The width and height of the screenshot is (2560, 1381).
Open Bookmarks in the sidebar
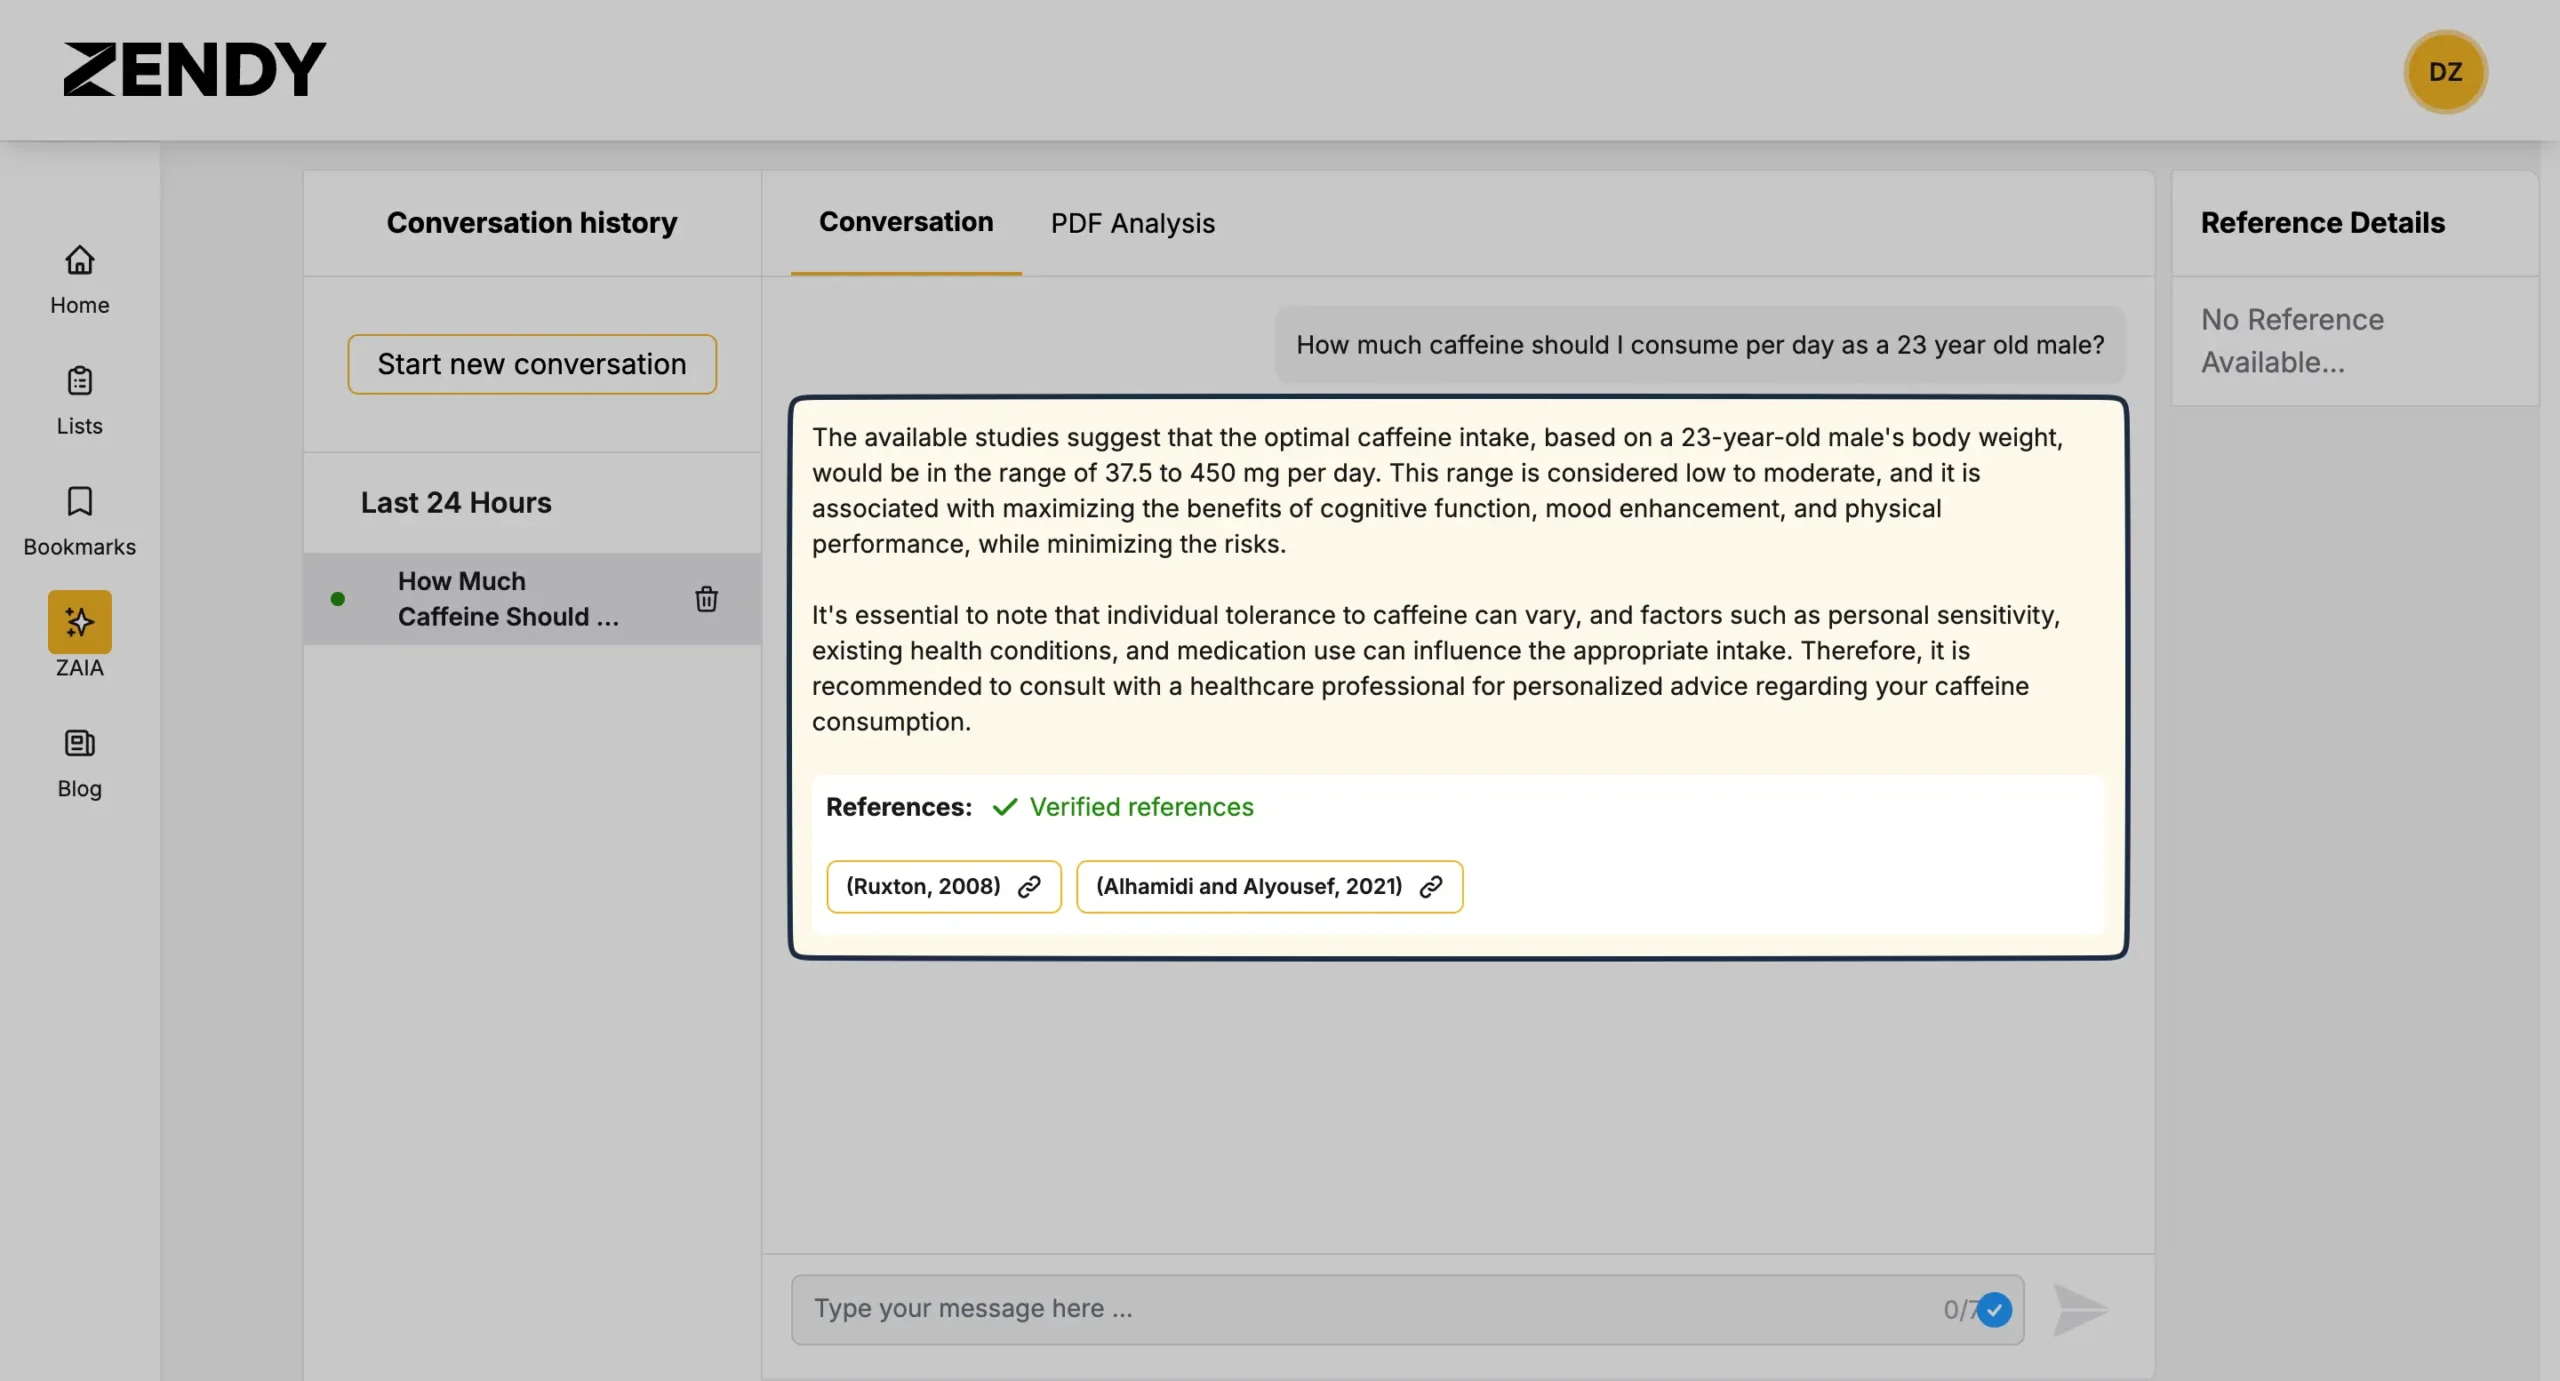[80, 522]
